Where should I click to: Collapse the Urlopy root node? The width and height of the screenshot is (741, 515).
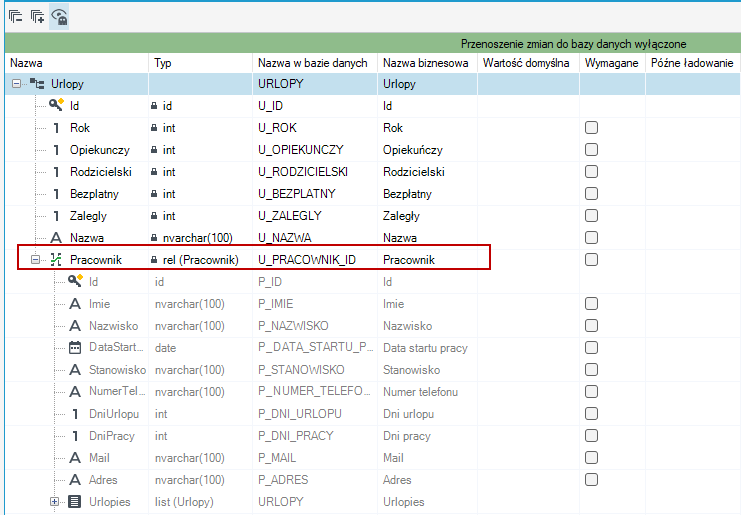(17, 84)
